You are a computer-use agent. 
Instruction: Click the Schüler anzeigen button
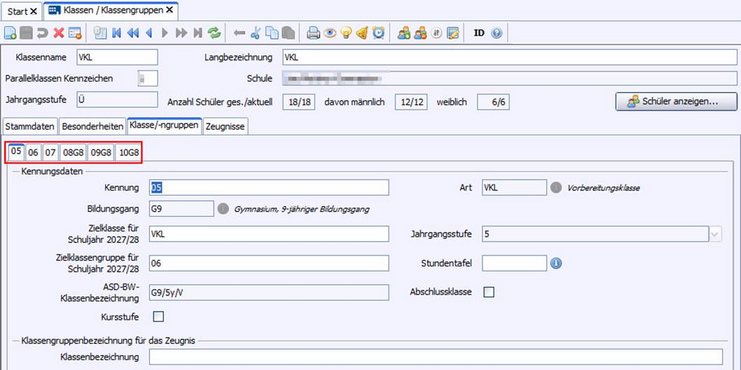[x=676, y=102]
